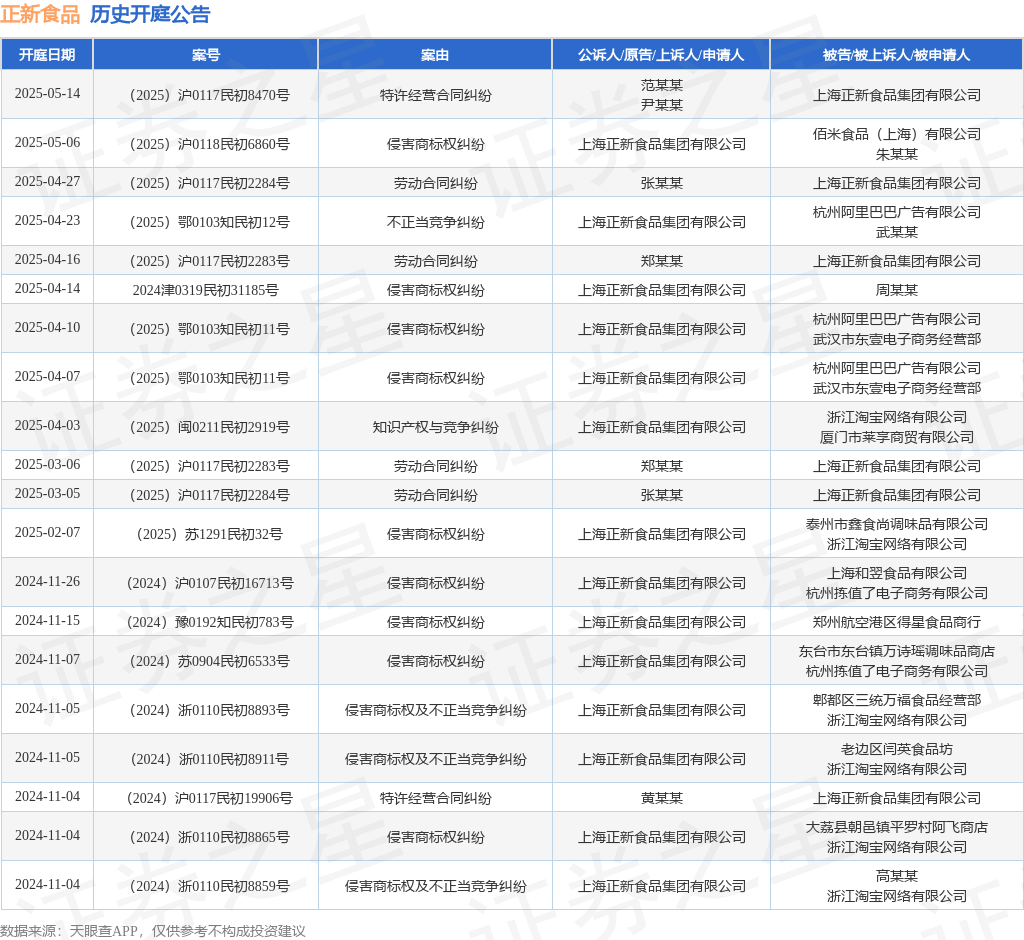Click defendant 佰米食品（上海）有限公司

point(897,135)
